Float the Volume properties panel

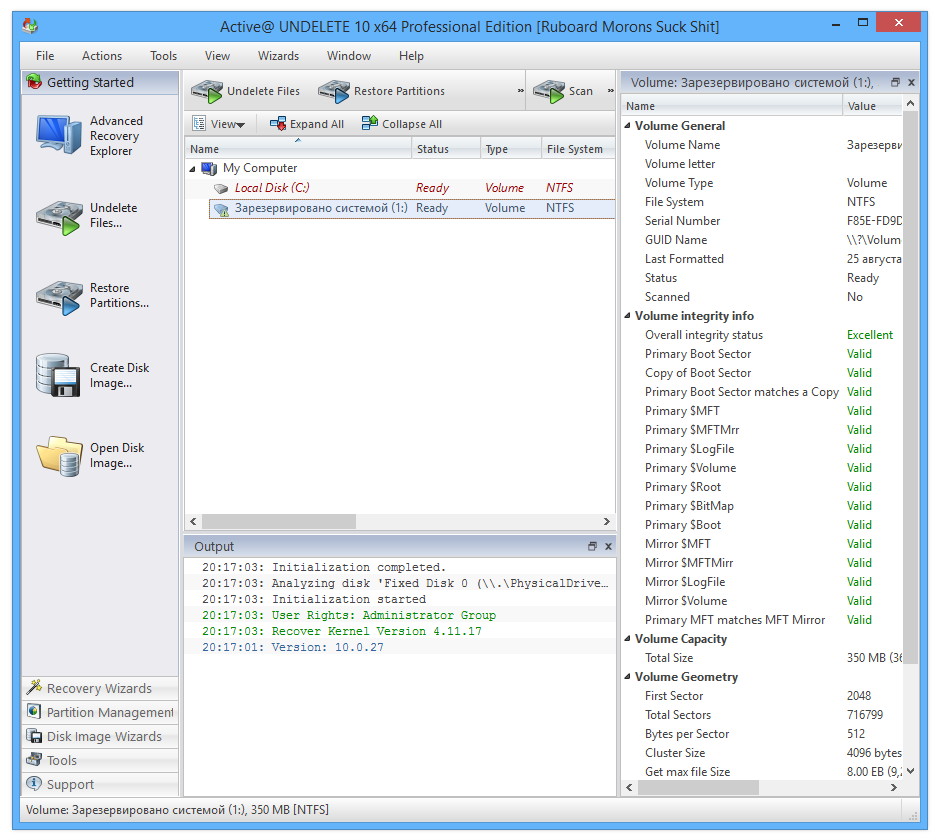(x=895, y=82)
